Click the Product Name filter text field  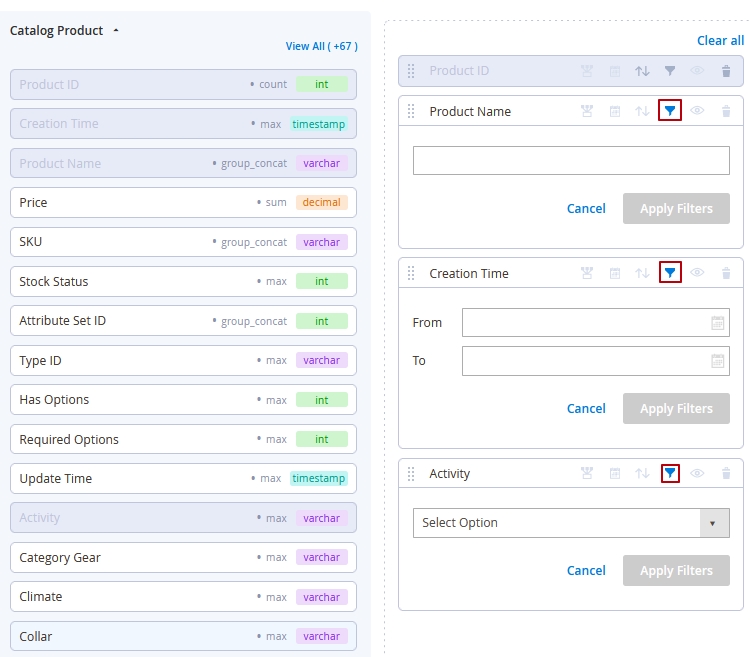570,161
